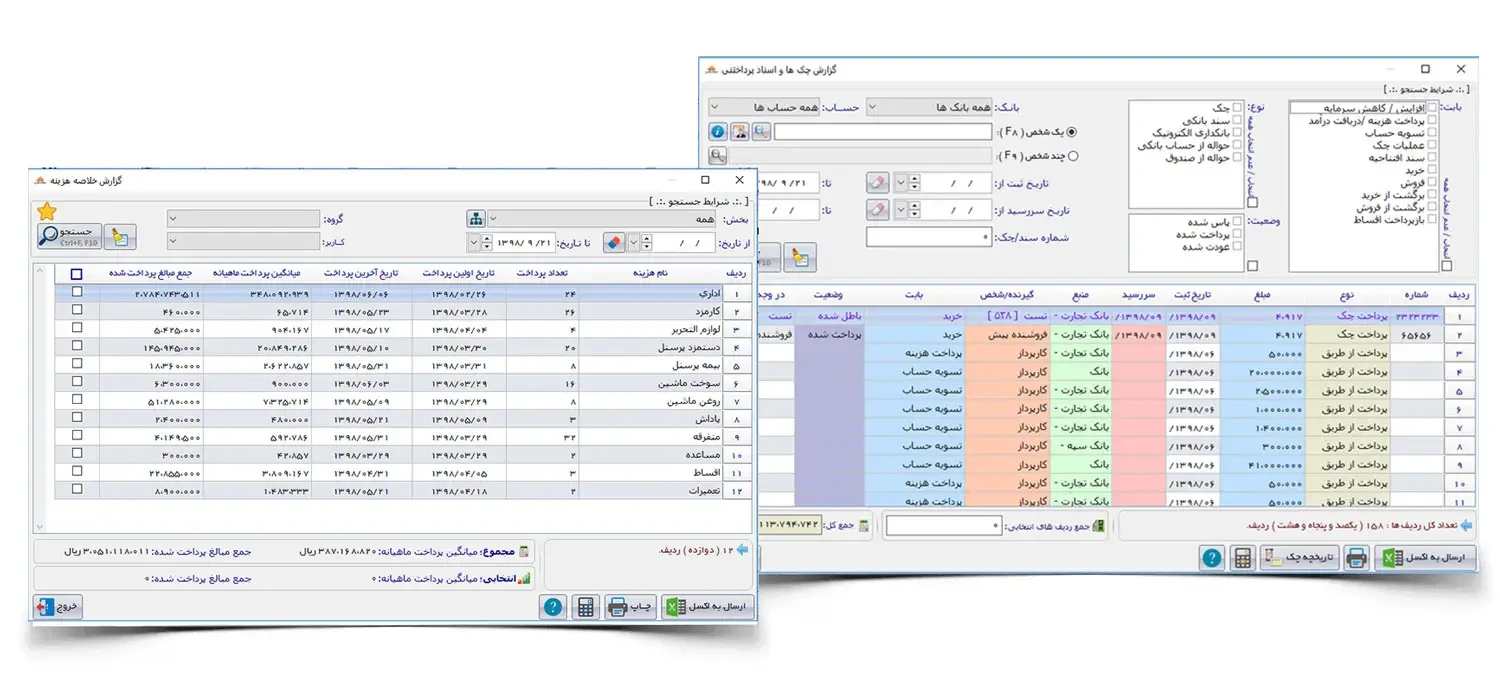Select the یک شخص radio button
Screen dimensions: 1500x678
click(x=1073, y=132)
